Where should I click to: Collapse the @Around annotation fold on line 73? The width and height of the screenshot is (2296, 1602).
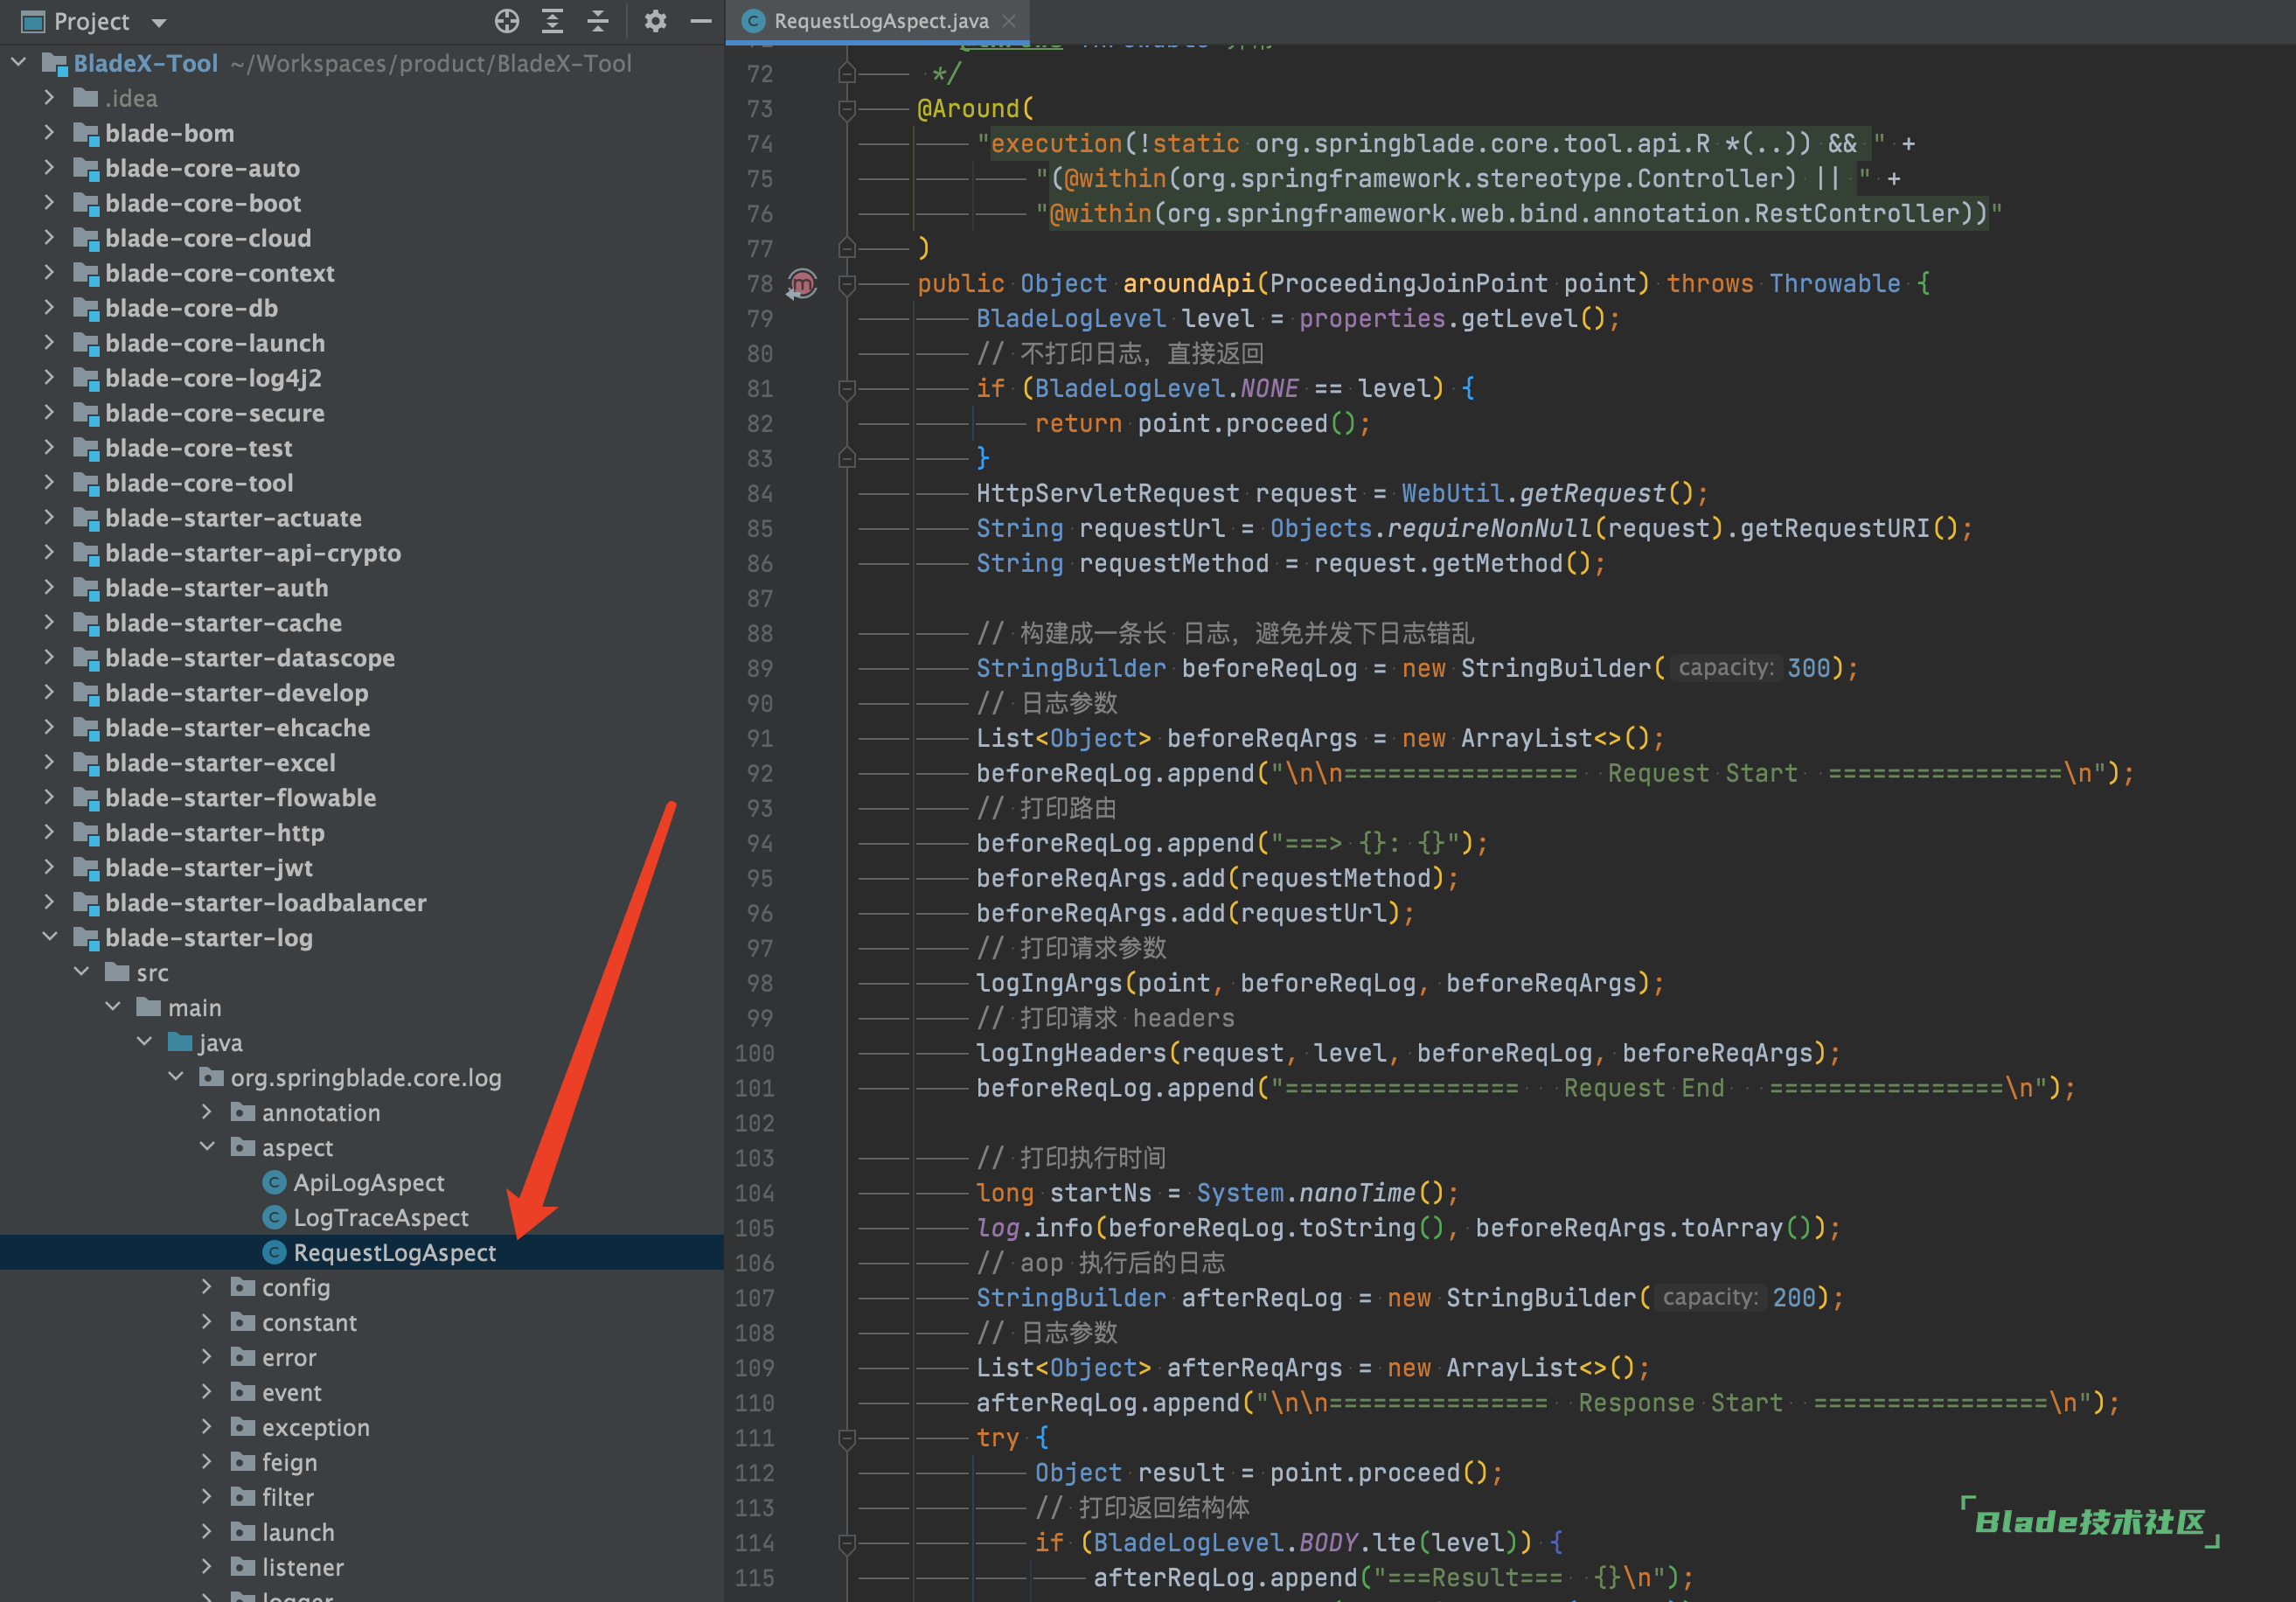(x=847, y=108)
